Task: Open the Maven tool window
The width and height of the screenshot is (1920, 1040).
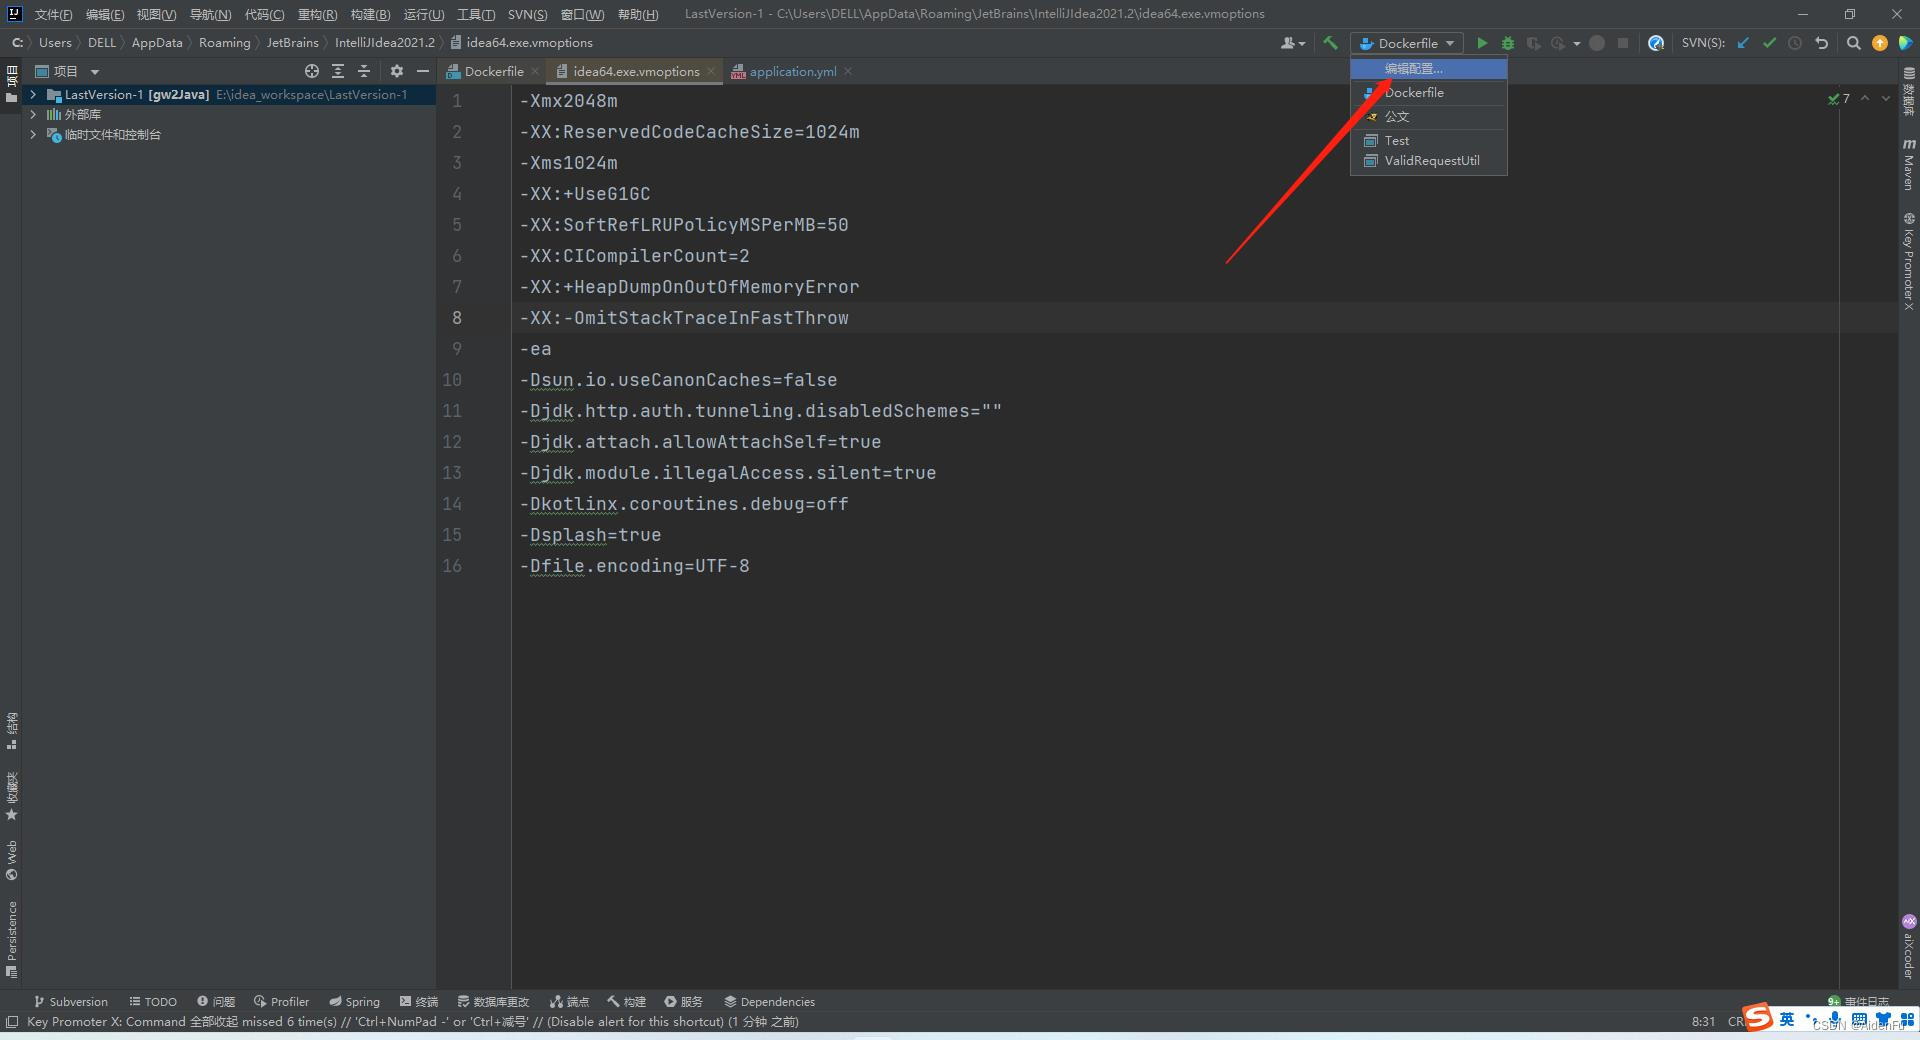Action: (x=1908, y=164)
